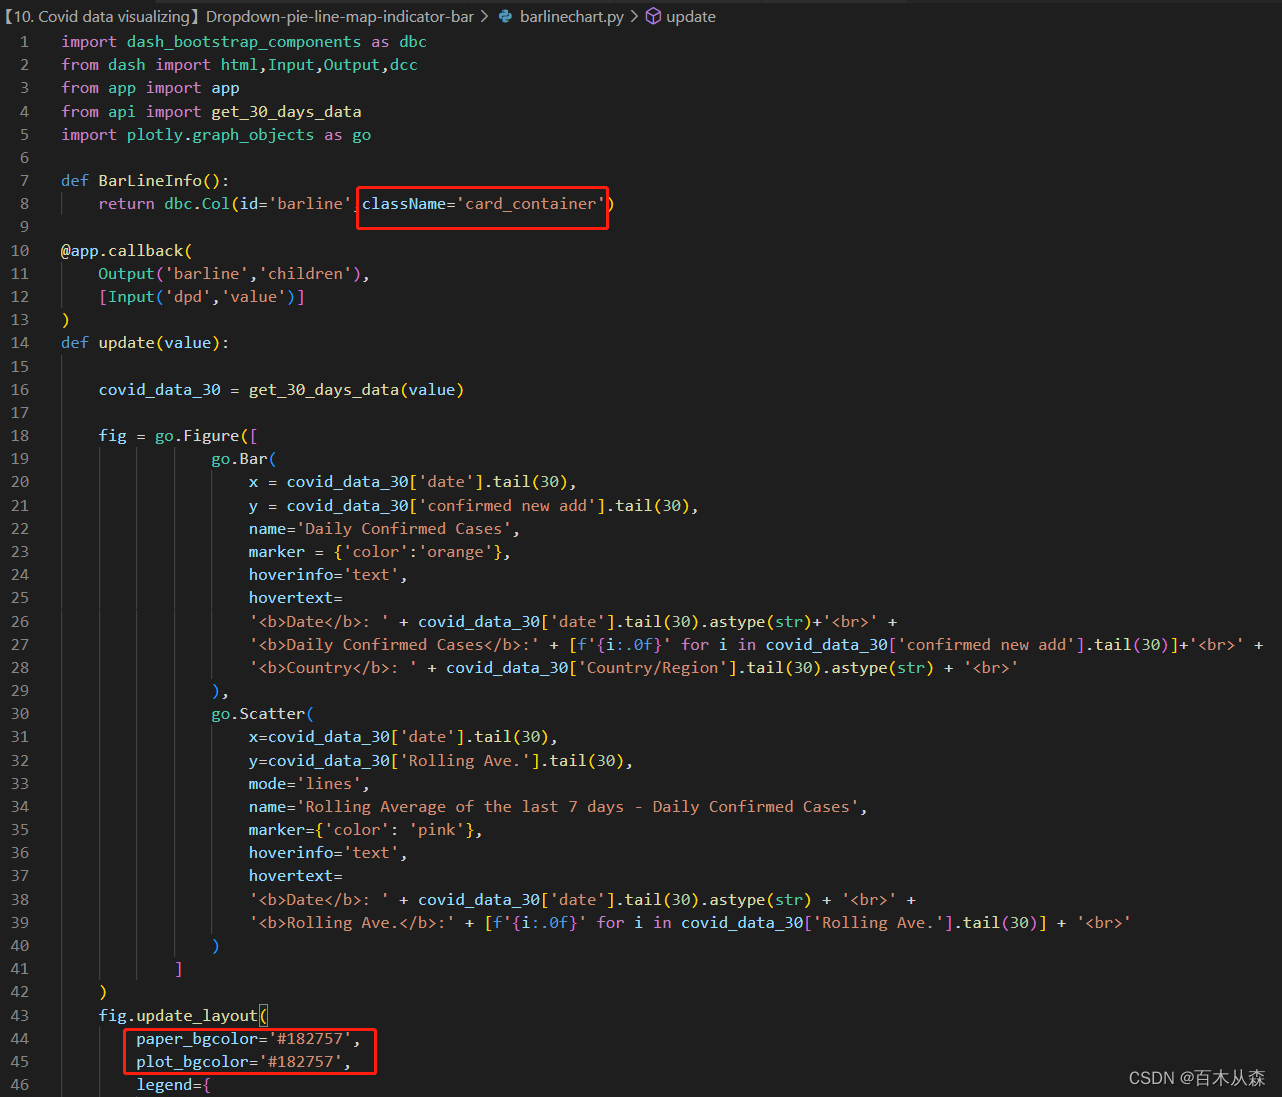
Task: Click the 'BarLineInfo' function name on line 7
Action: (150, 181)
